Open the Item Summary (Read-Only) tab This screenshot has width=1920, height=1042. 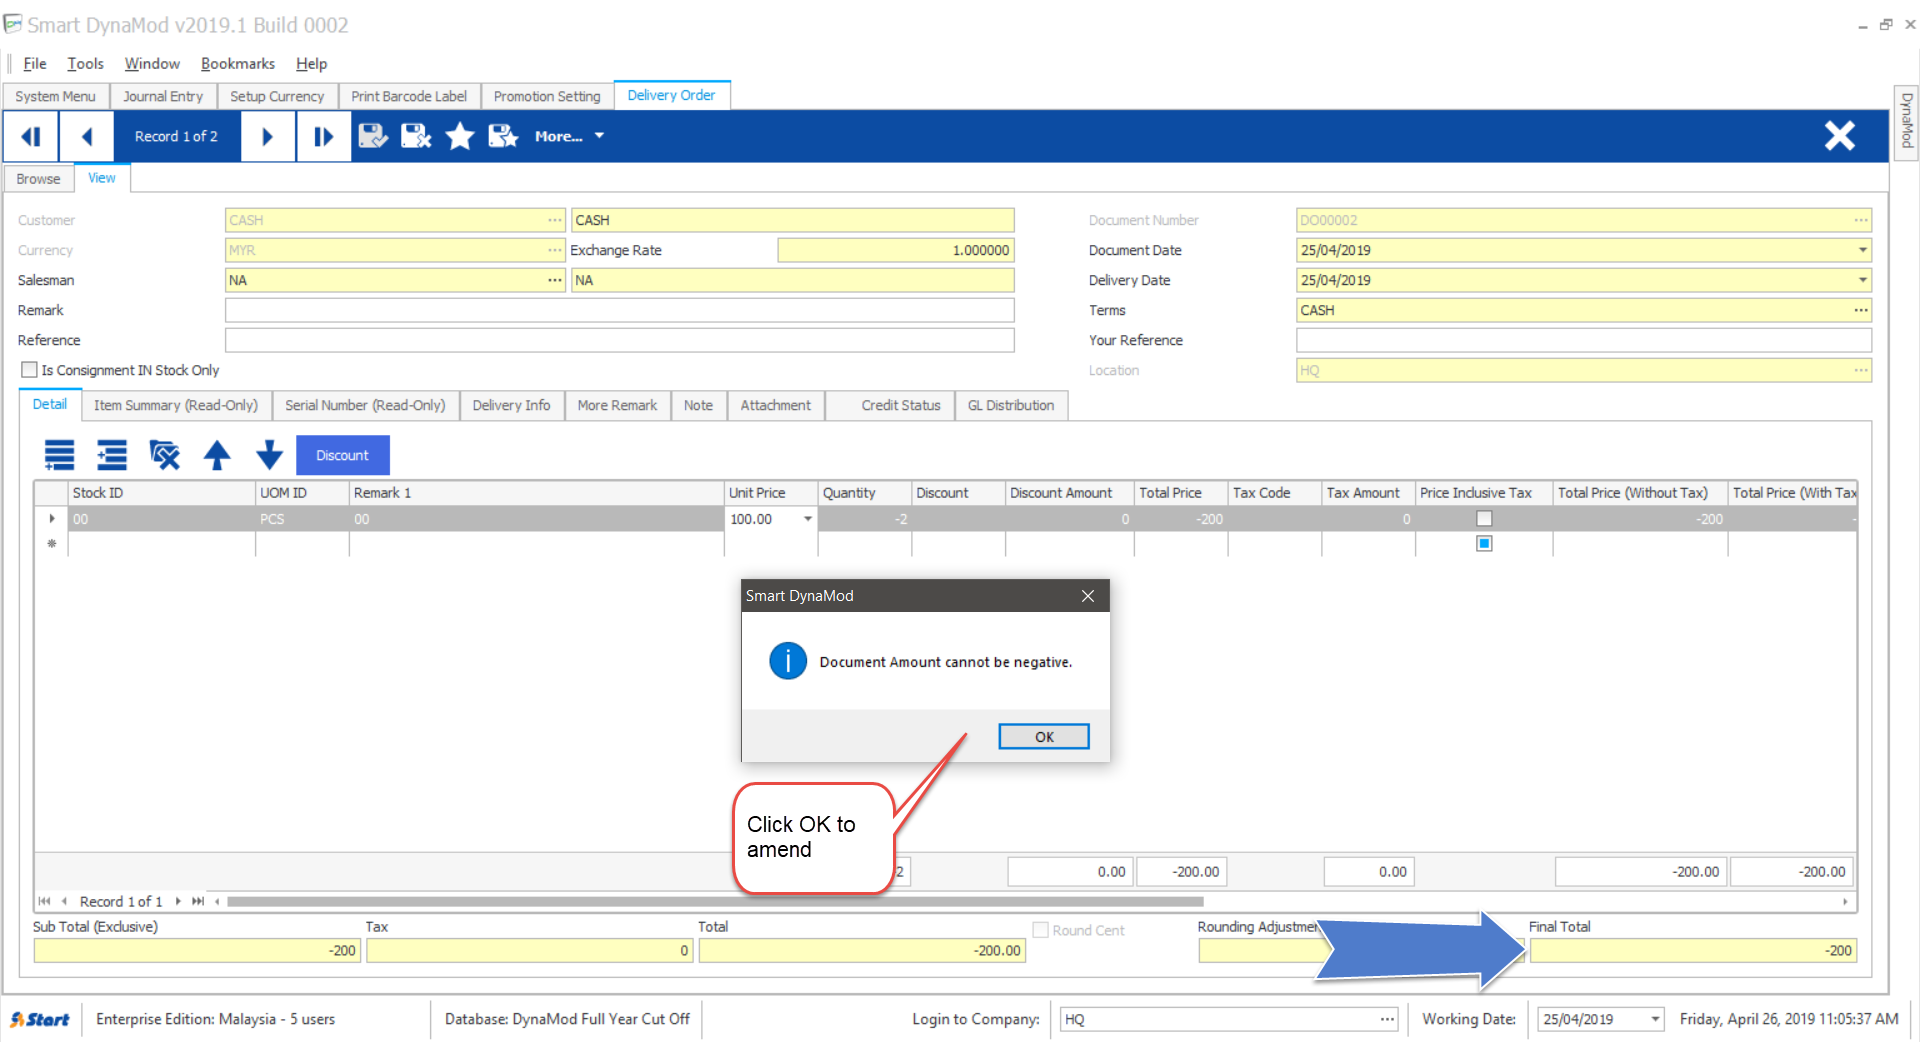point(176,405)
